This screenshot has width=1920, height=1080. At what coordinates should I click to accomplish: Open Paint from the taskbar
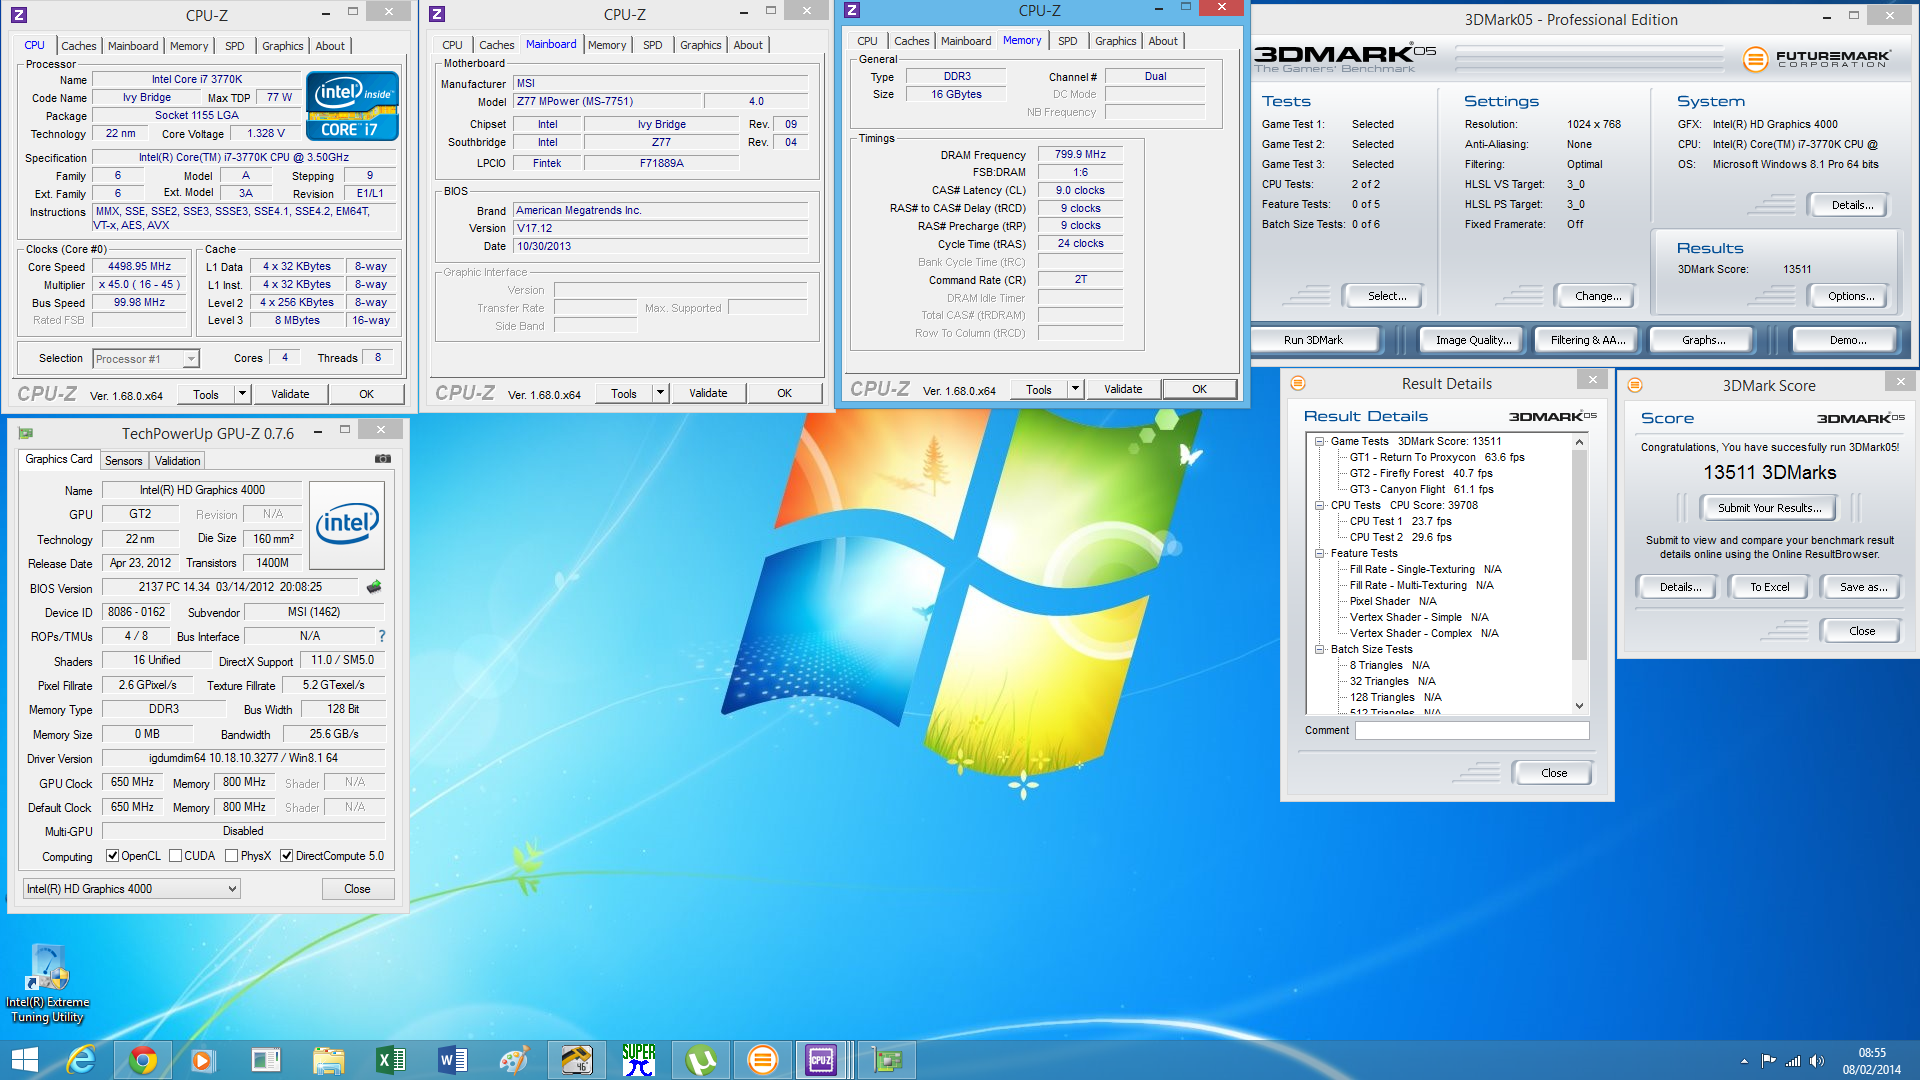click(514, 1060)
